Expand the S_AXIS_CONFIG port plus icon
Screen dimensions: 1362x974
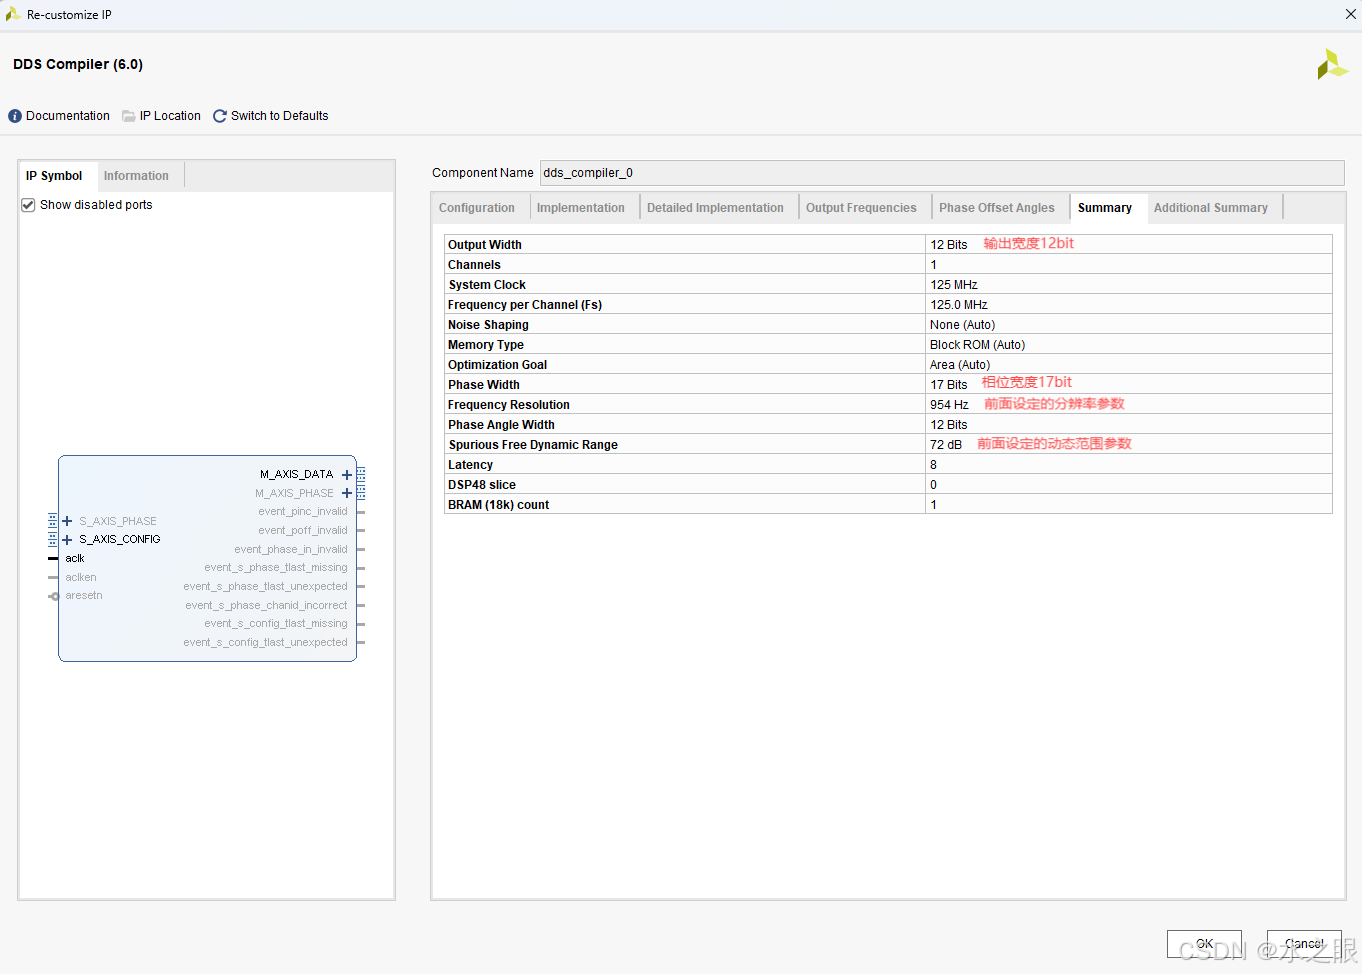67,540
